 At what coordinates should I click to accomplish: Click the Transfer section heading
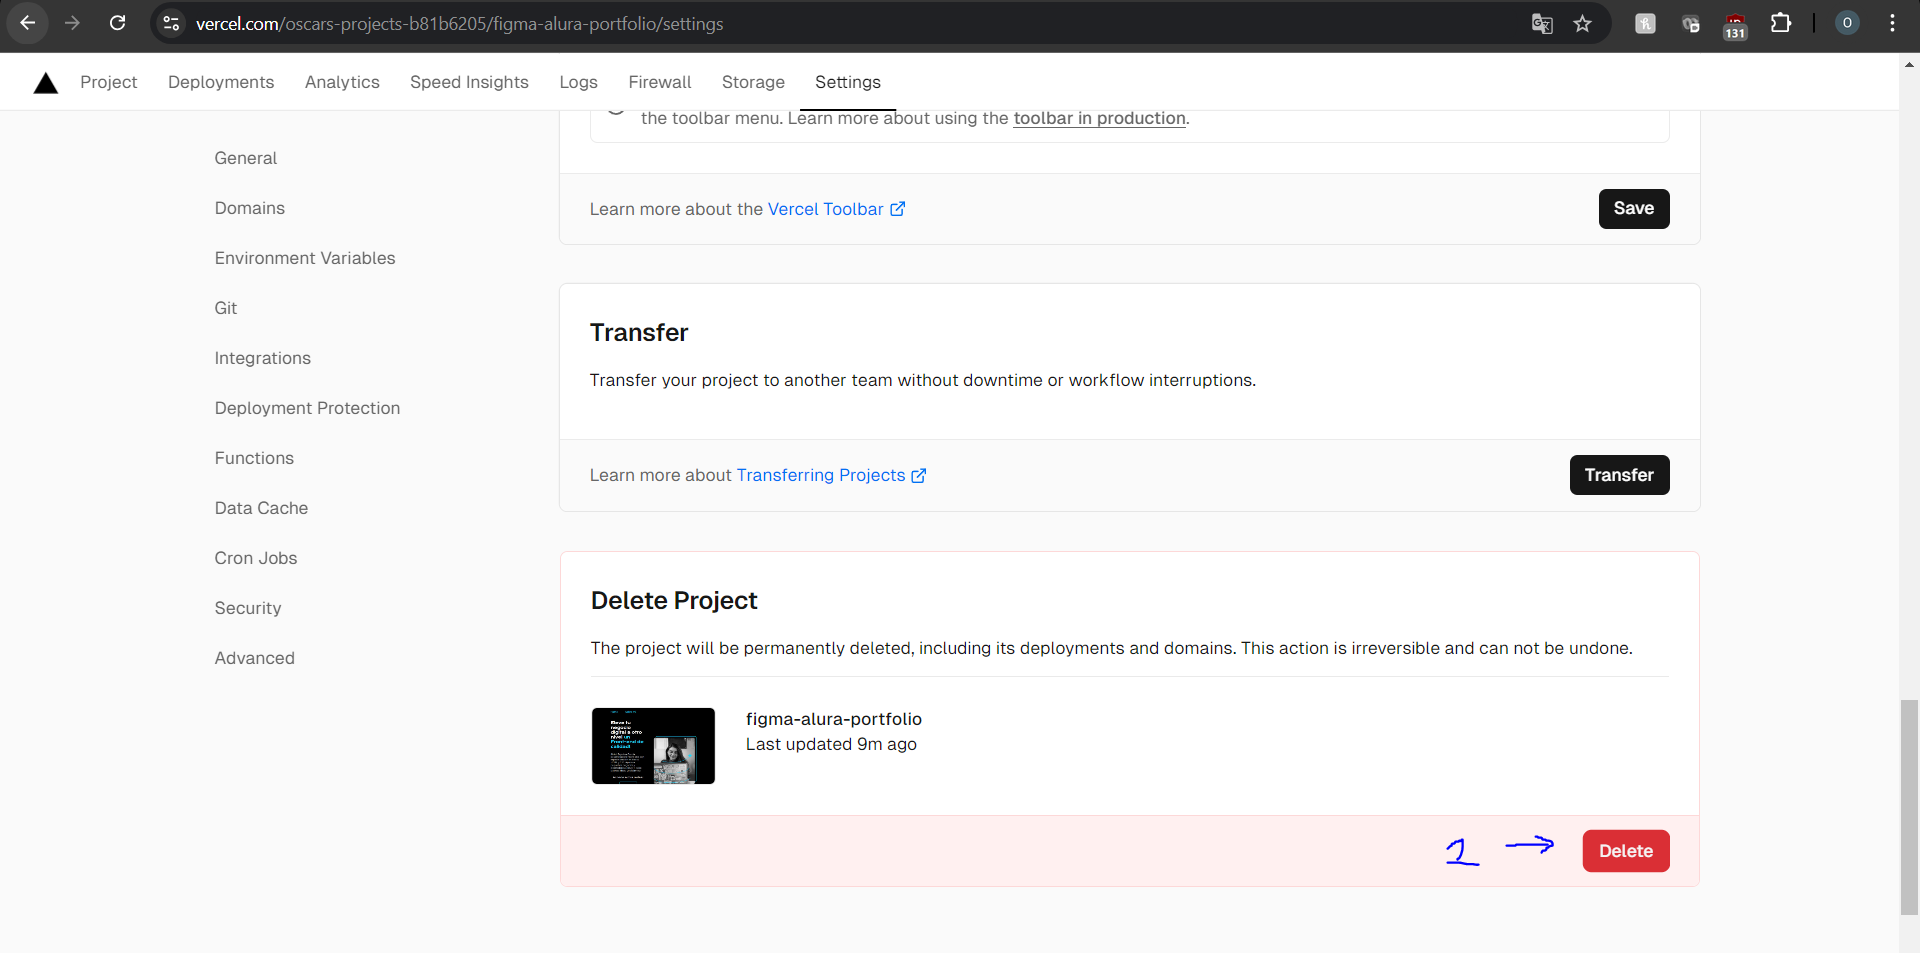(x=639, y=333)
